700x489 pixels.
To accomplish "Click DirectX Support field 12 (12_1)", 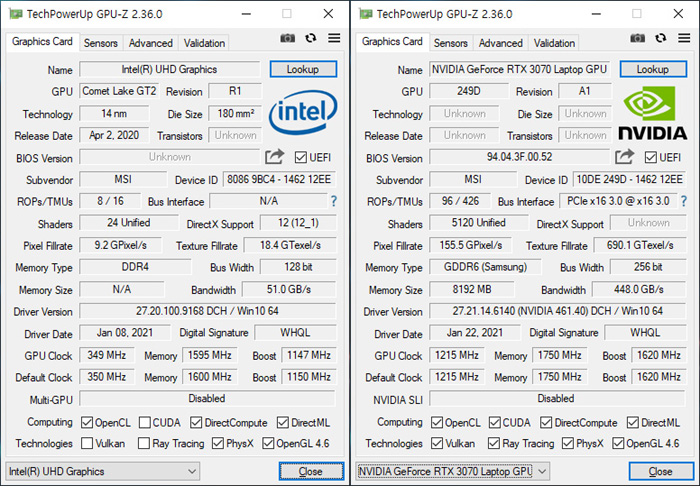I will pyautogui.click(x=298, y=223).
